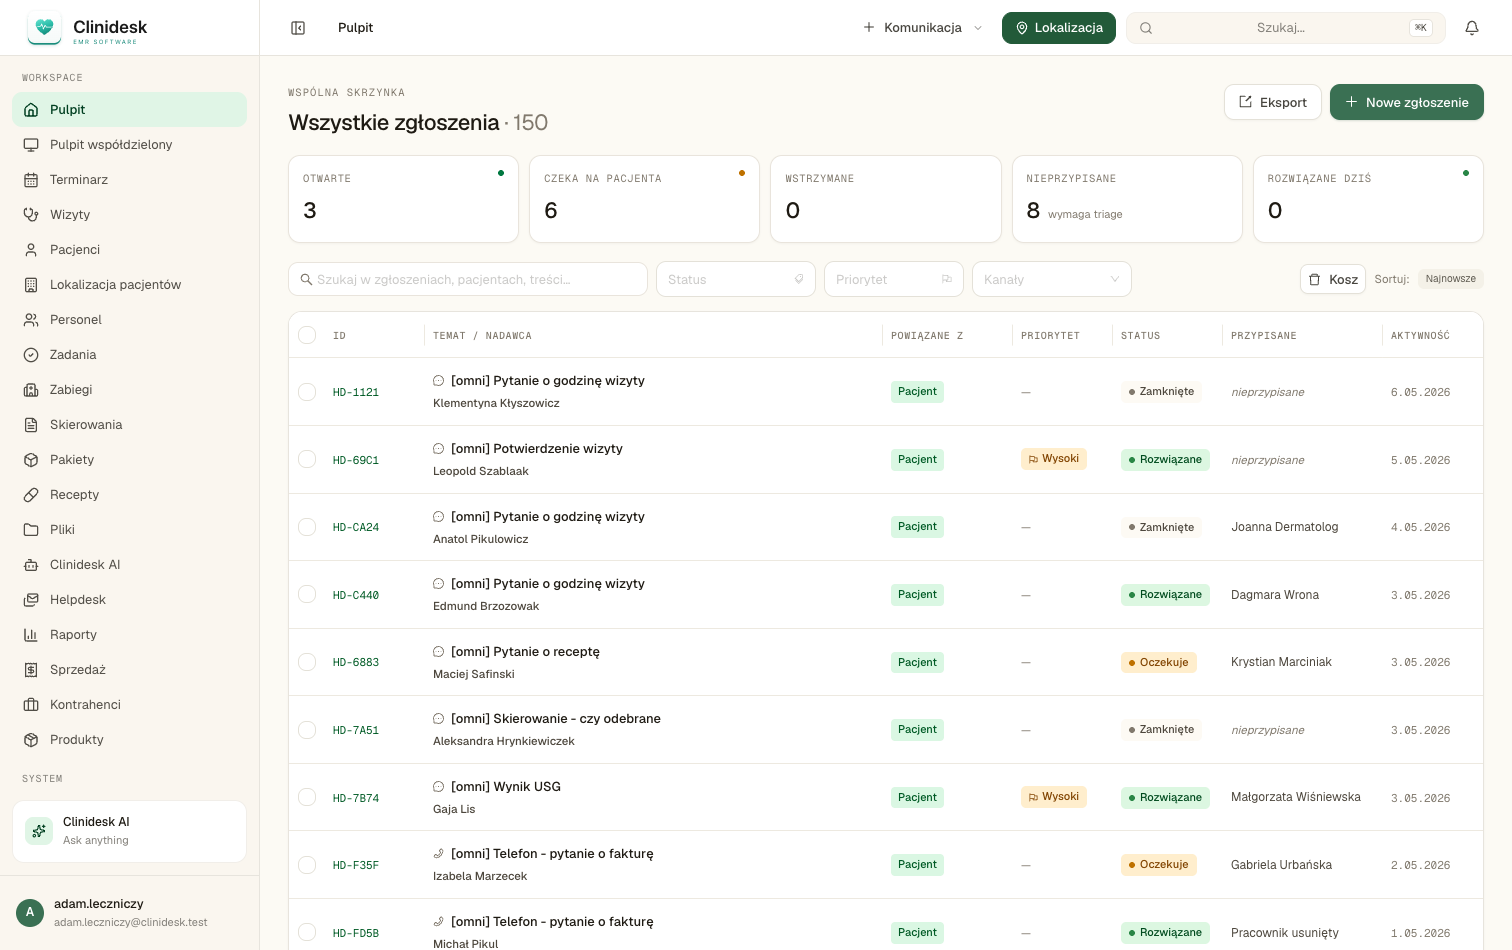This screenshot has width=1512, height=950.
Task: Open the notifications bell
Action: (x=1472, y=28)
